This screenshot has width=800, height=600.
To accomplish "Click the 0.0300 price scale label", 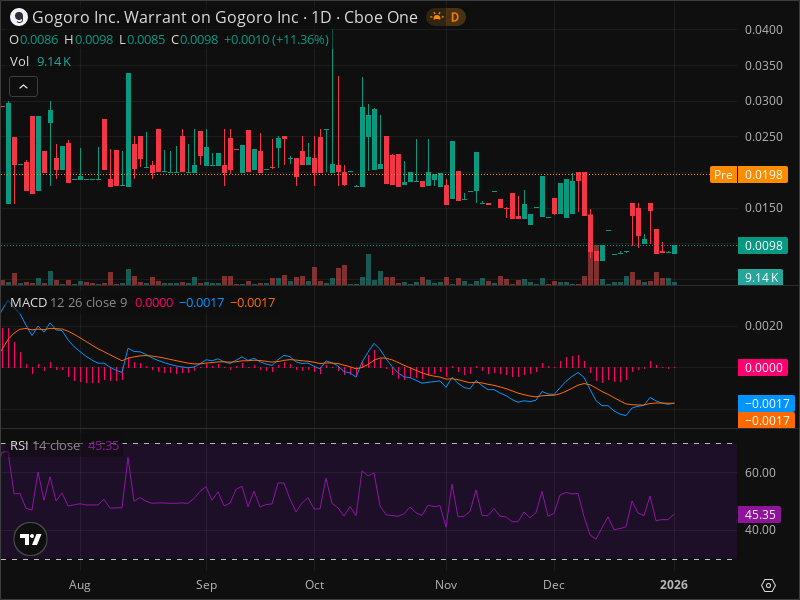I will pos(764,101).
